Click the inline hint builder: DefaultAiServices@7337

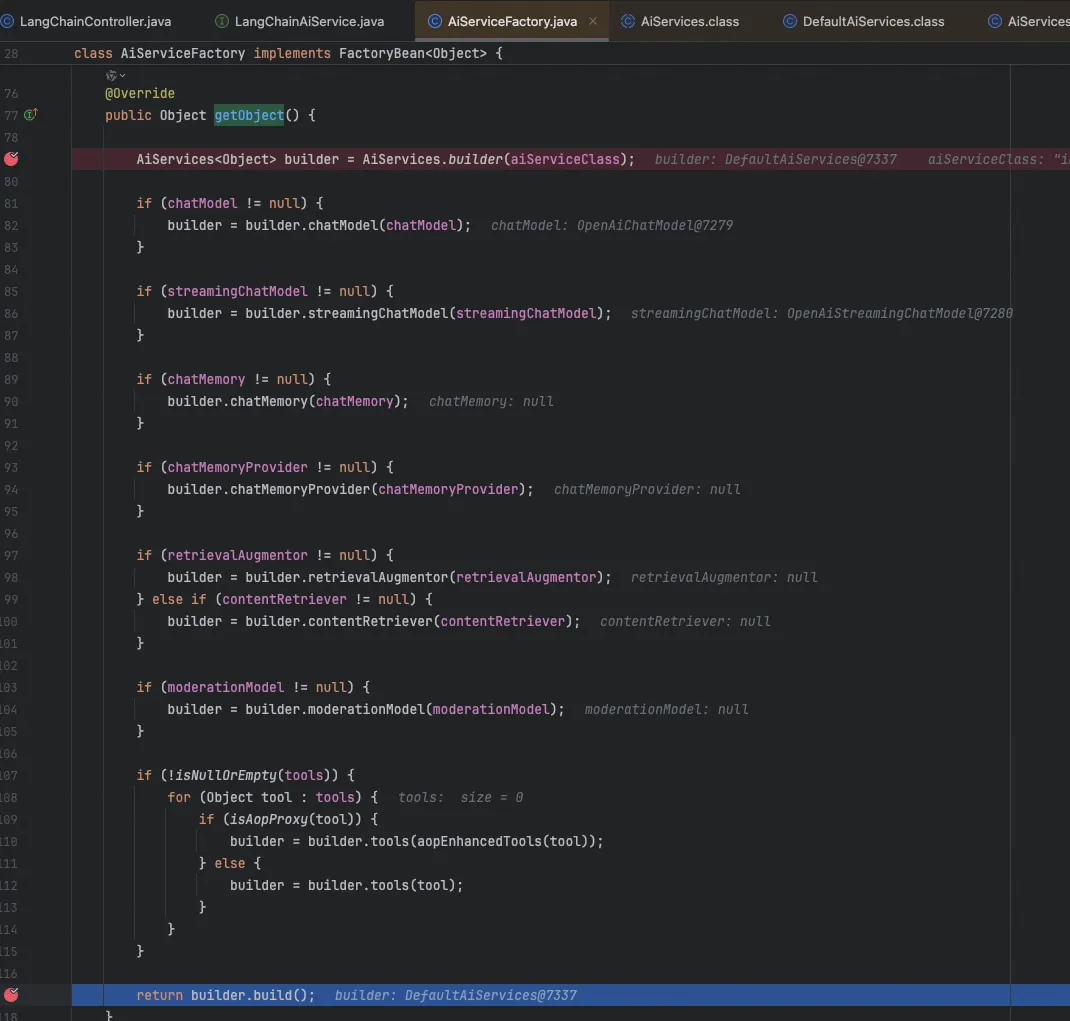click(455, 995)
